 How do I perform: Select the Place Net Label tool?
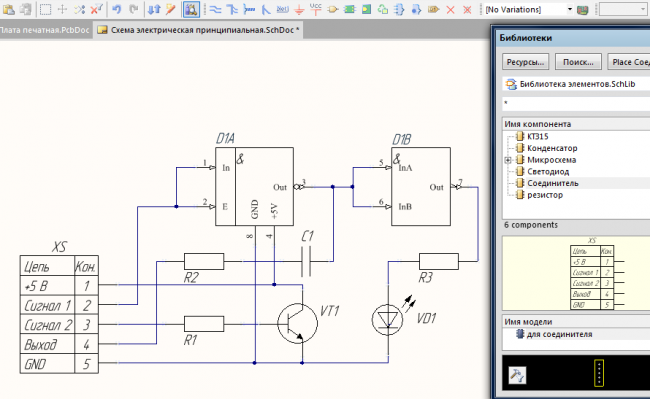(282, 9)
